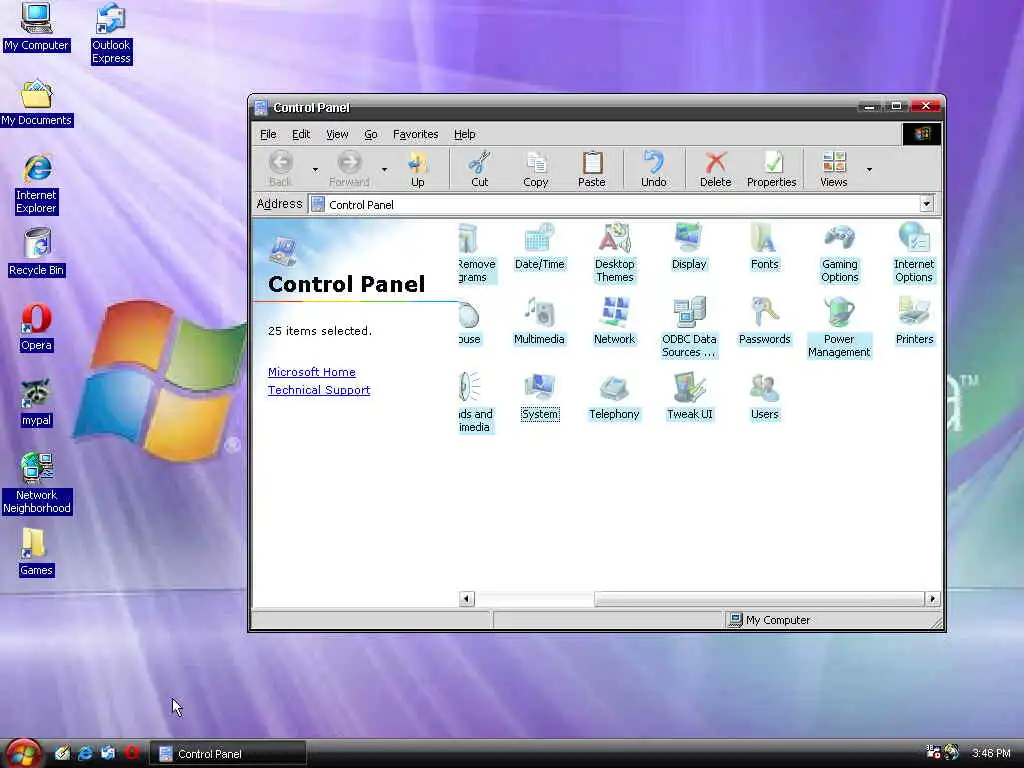The width and height of the screenshot is (1024, 768).
Task: Open the Printers icon
Action: [x=914, y=321]
